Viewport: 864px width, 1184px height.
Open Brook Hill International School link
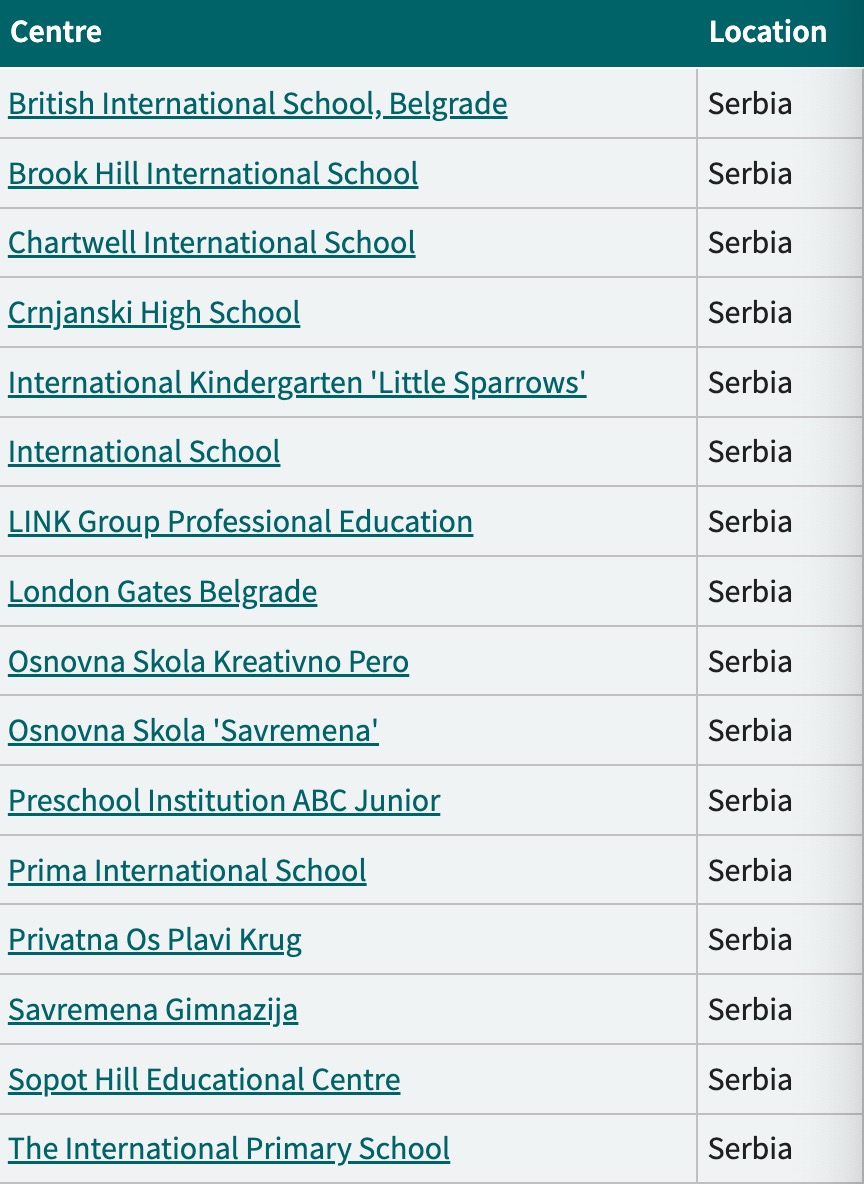click(x=213, y=174)
